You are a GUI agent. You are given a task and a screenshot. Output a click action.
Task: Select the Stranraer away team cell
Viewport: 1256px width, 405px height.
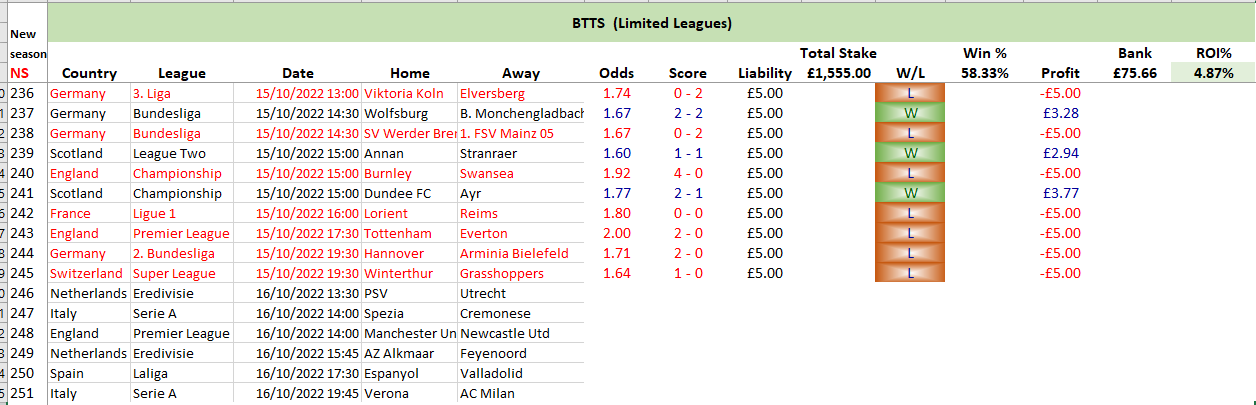point(520,153)
